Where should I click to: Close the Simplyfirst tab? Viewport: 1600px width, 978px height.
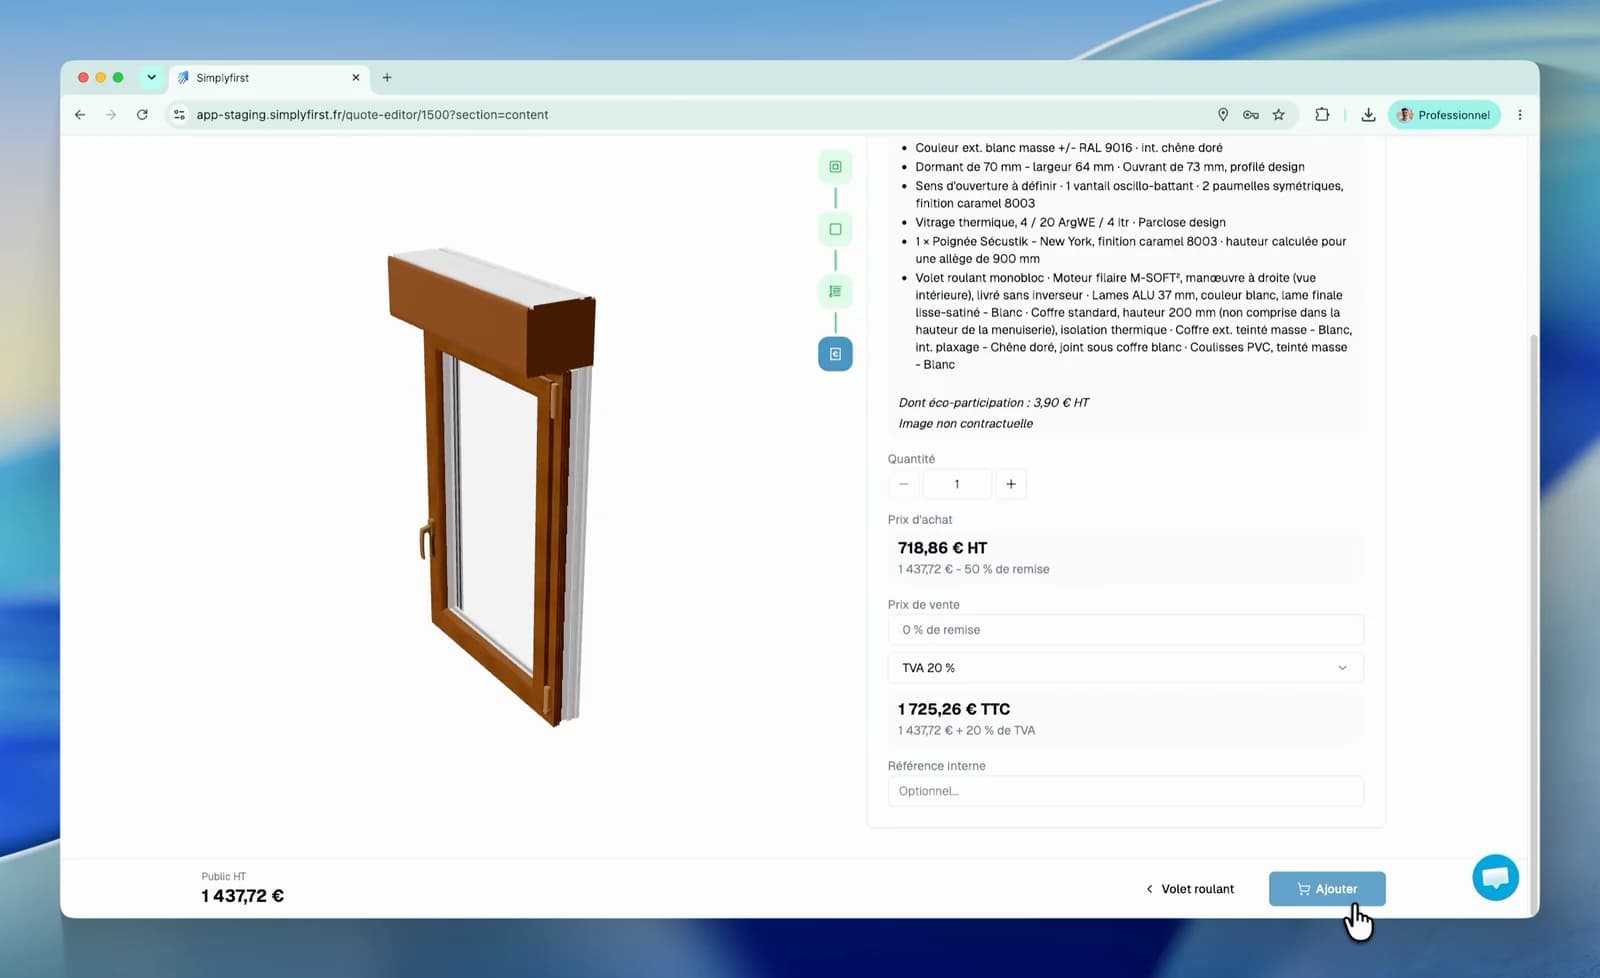click(355, 77)
